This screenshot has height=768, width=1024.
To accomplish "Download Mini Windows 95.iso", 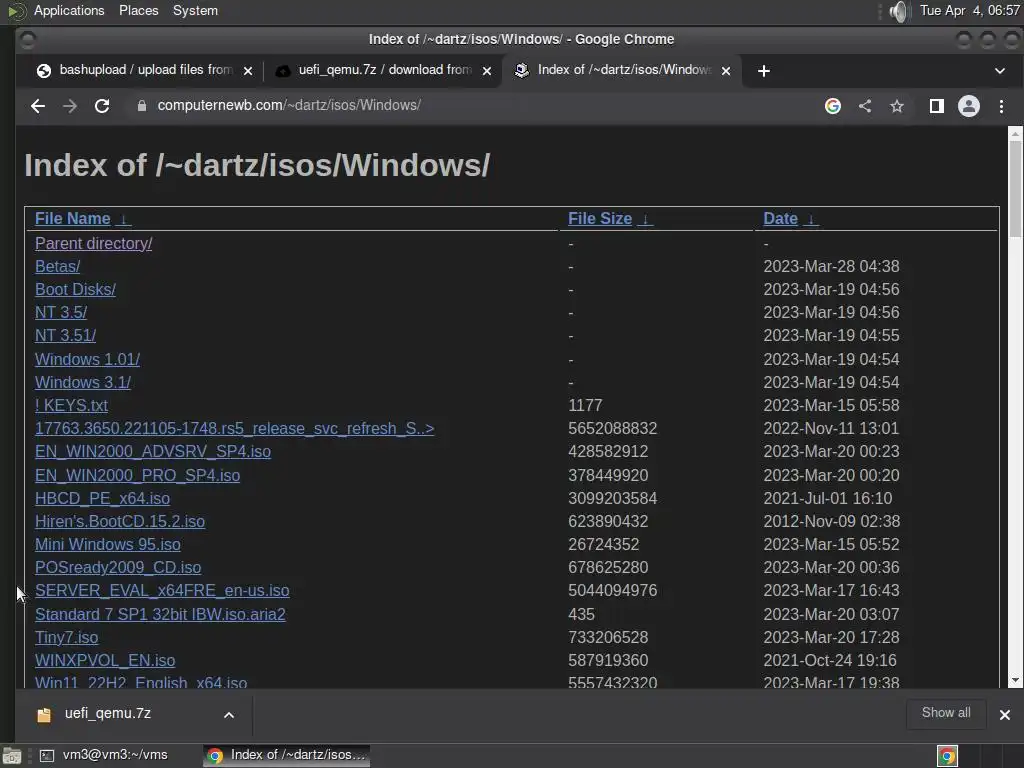I will click(108, 544).
